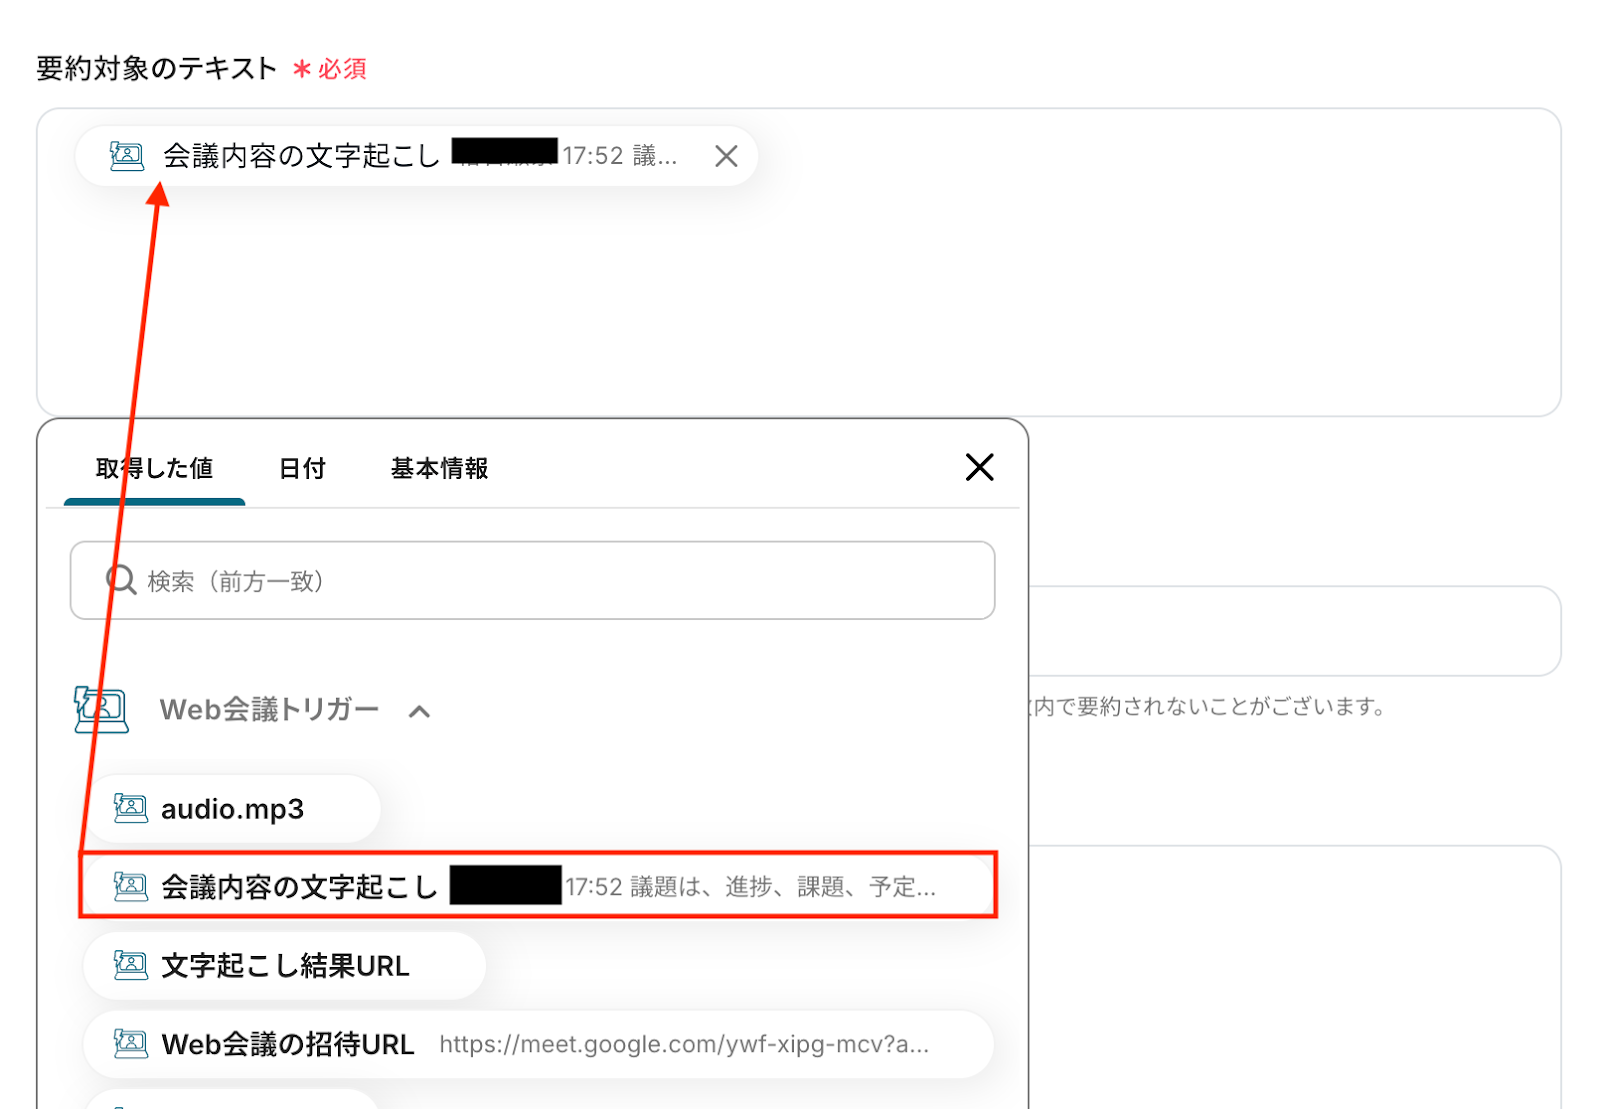The height and width of the screenshot is (1109, 1600).
Task: Switch to the 取得した値 tab
Action: point(154,468)
